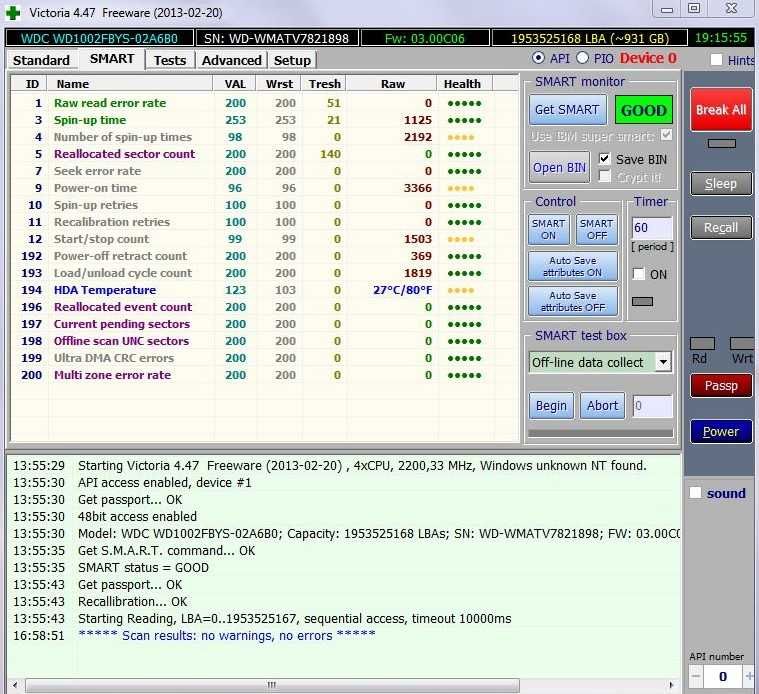The width and height of the screenshot is (759, 694).
Task: Click the Passp button
Action: [x=721, y=386]
